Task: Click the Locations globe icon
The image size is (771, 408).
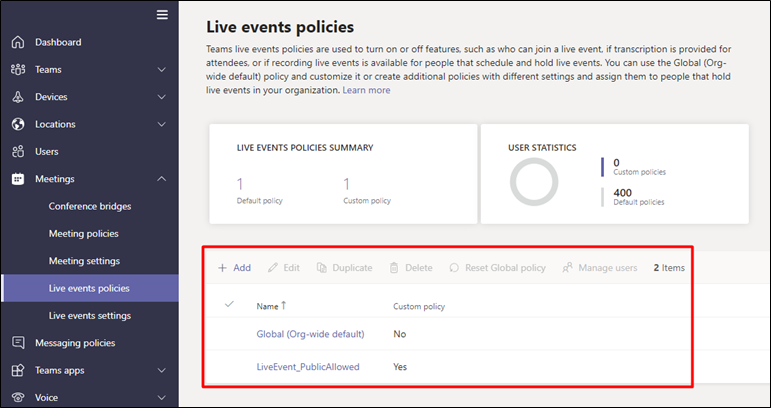Action: (x=18, y=124)
